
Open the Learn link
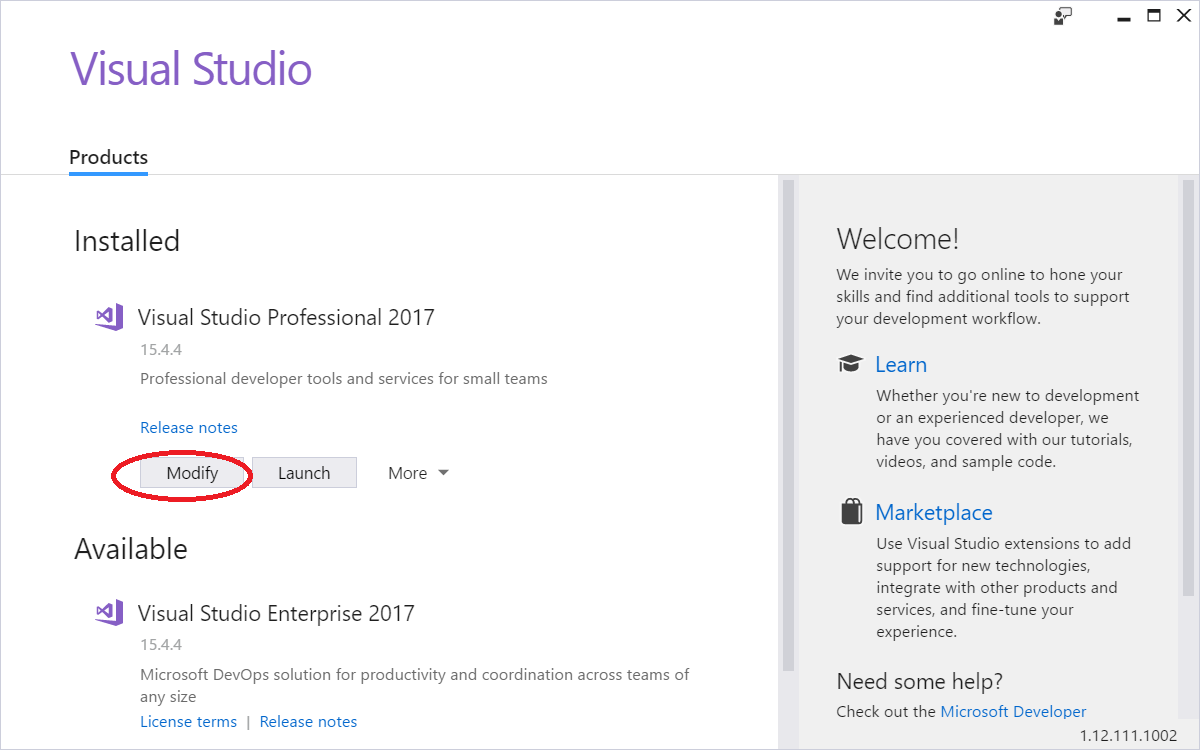[x=901, y=364]
